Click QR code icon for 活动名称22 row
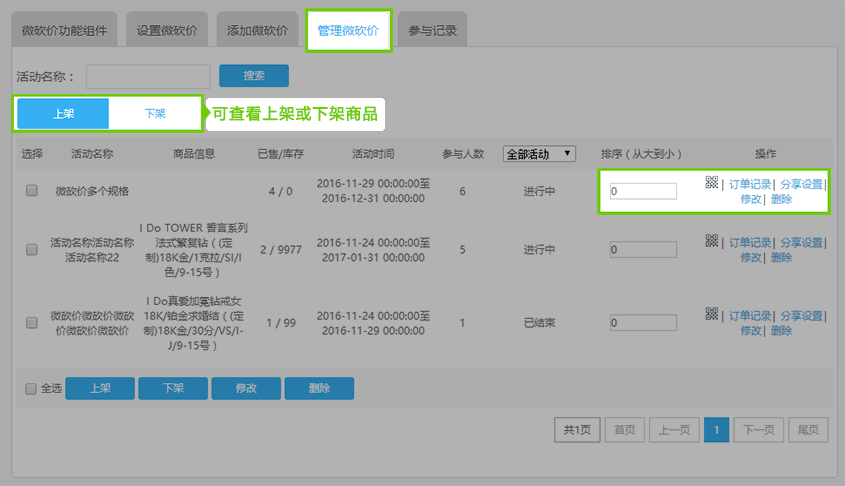Image resolution: width=845 pixels, height=486 pixels. [711, 240]
